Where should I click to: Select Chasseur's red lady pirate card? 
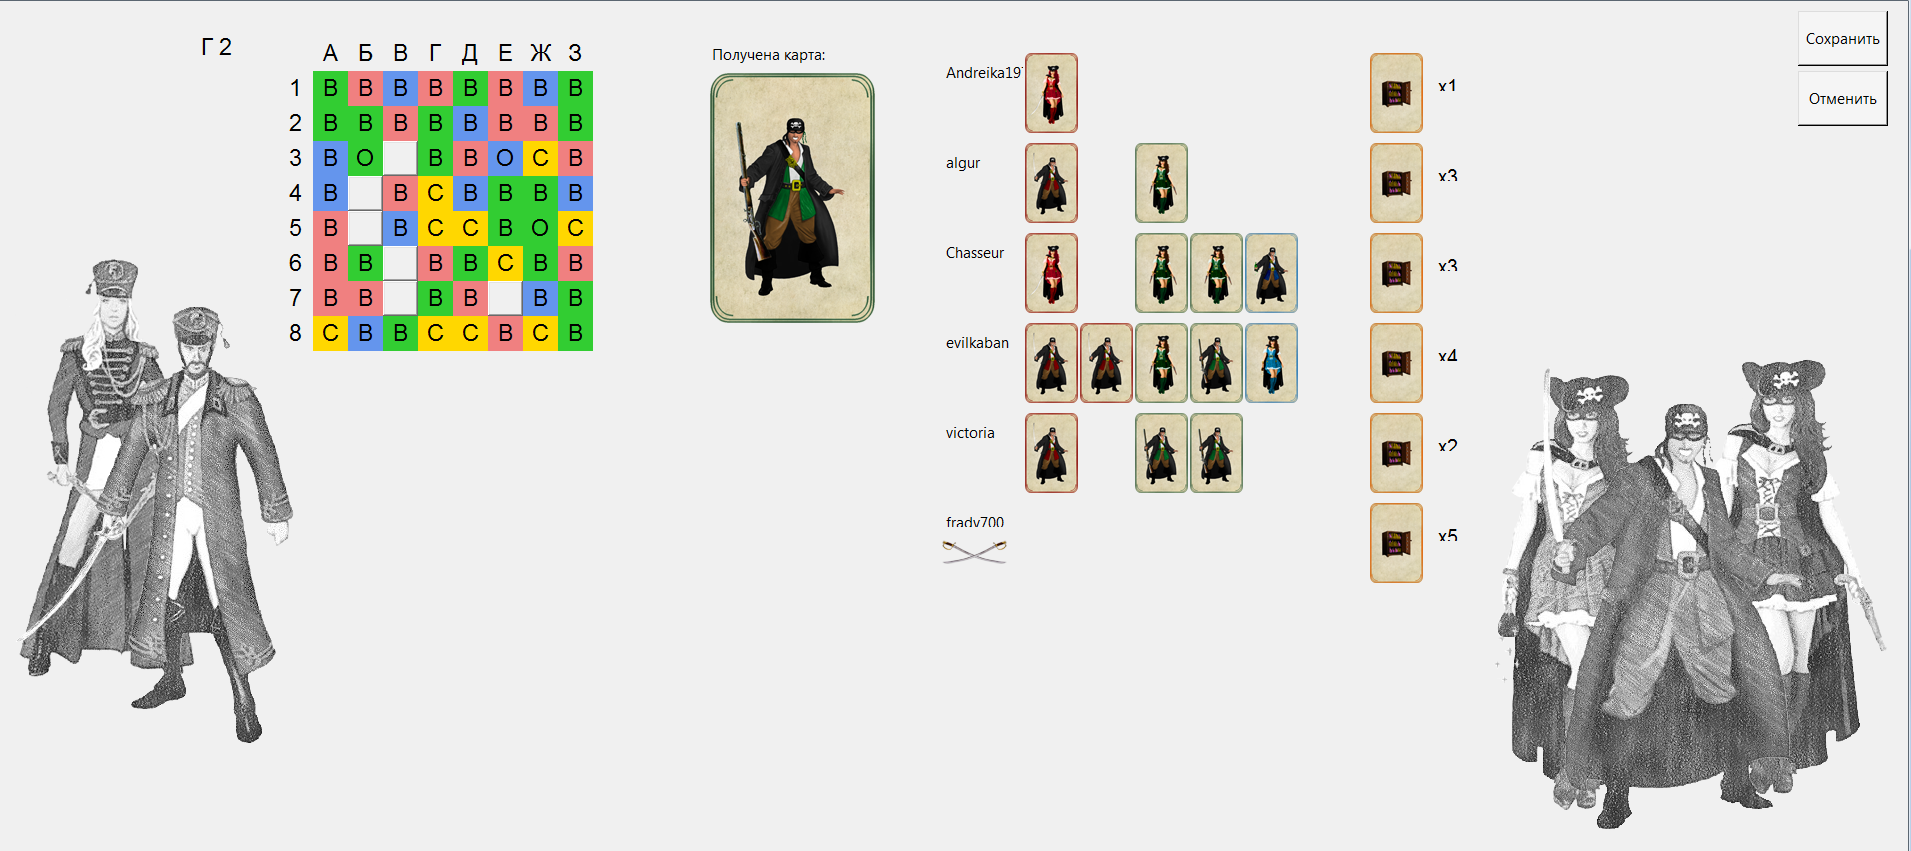tap(1051, 273)
